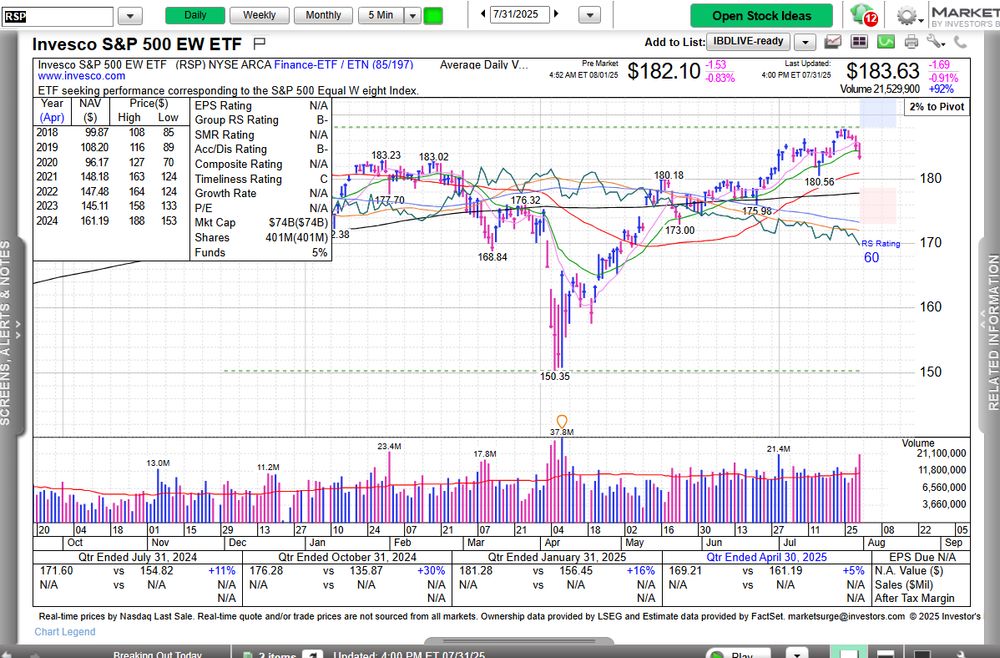Viewport: 1000px width, 658px height.
Task: Open the www.invesco.com link
Action: (82, 76)
